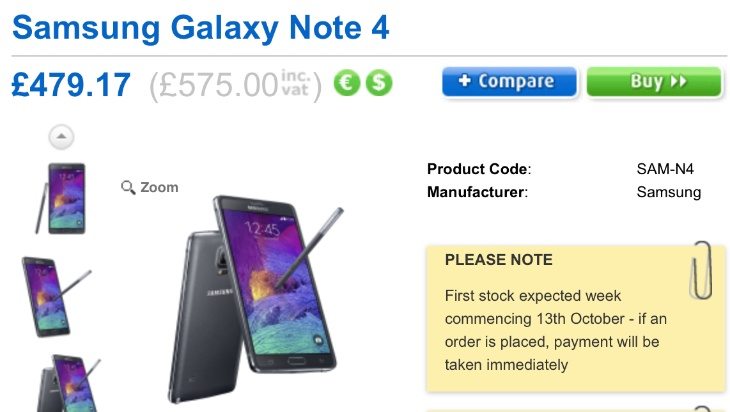This screenshot has width=730, height=412.
Task: Click the SAM-N4 product code
Action: [665, 169]
